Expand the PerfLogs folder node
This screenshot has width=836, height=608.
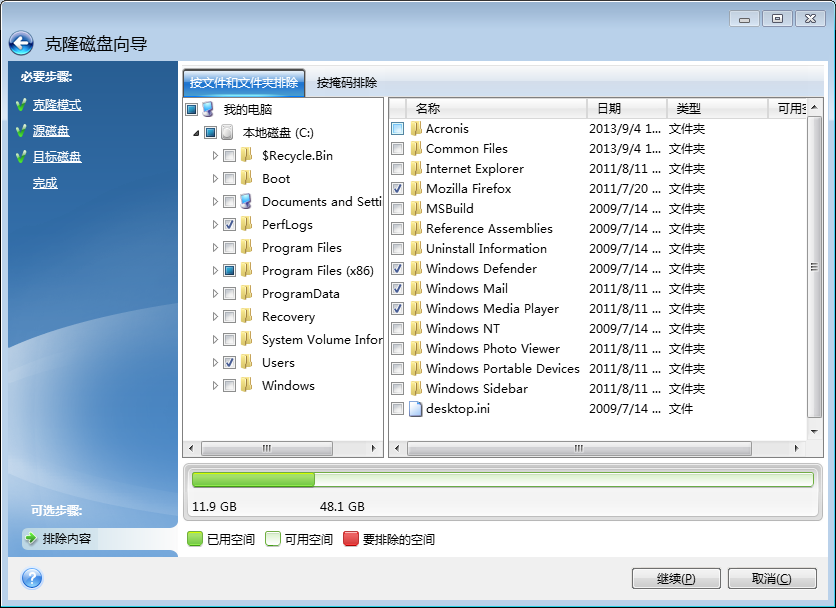(215, 225)
